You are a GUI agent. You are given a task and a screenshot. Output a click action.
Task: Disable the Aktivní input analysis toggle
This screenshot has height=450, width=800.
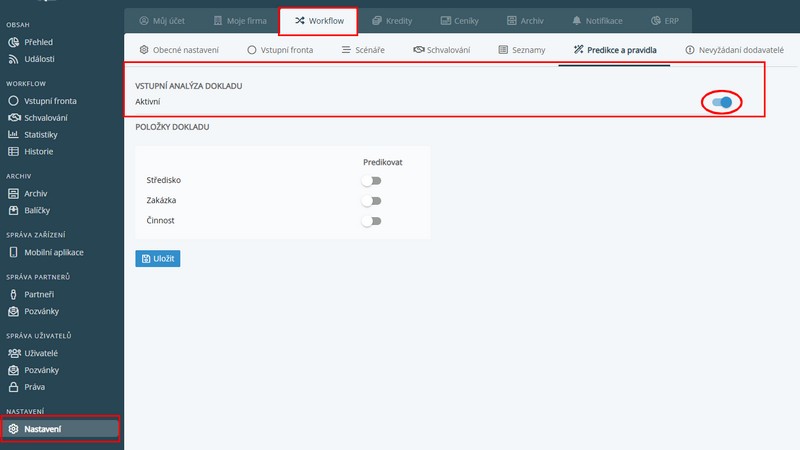click(x=722, y=102)
